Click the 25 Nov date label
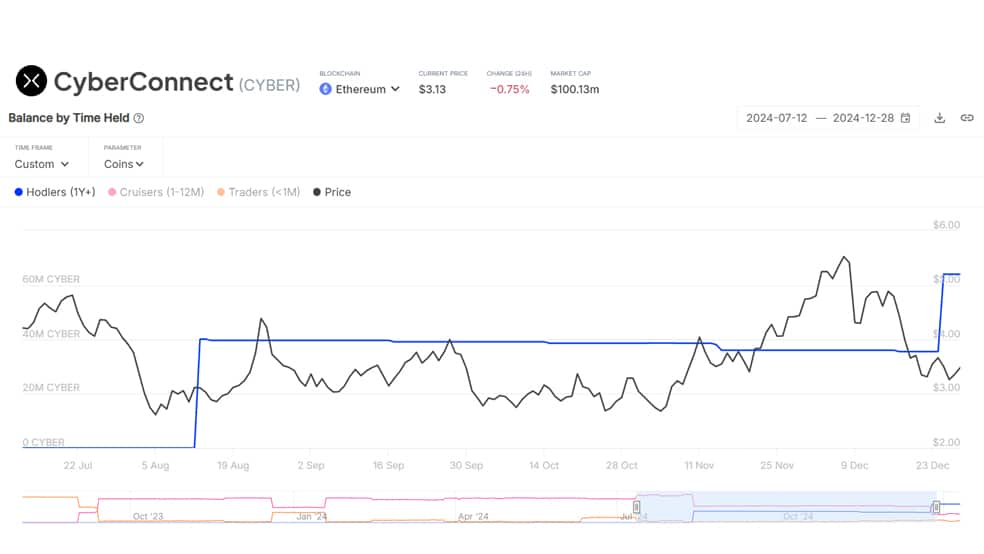Image resolution: width=984 pixels, height=554 pixels. [x=777, y=466]
